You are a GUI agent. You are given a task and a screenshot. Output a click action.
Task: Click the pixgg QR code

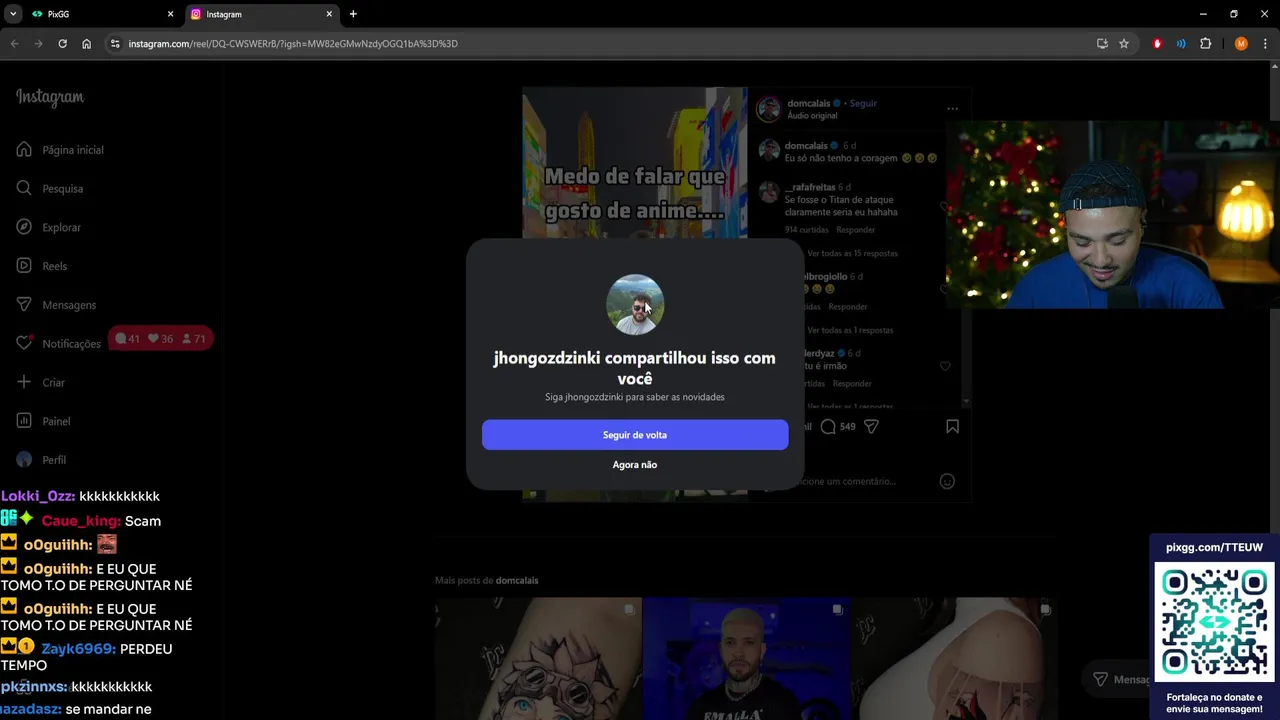pos(1214,622)
